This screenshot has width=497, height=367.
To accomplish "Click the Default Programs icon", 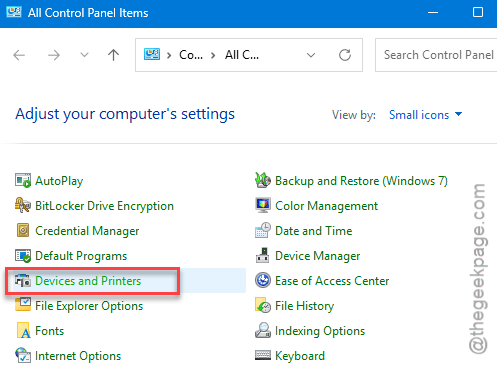I will click(x=23, y=256).
